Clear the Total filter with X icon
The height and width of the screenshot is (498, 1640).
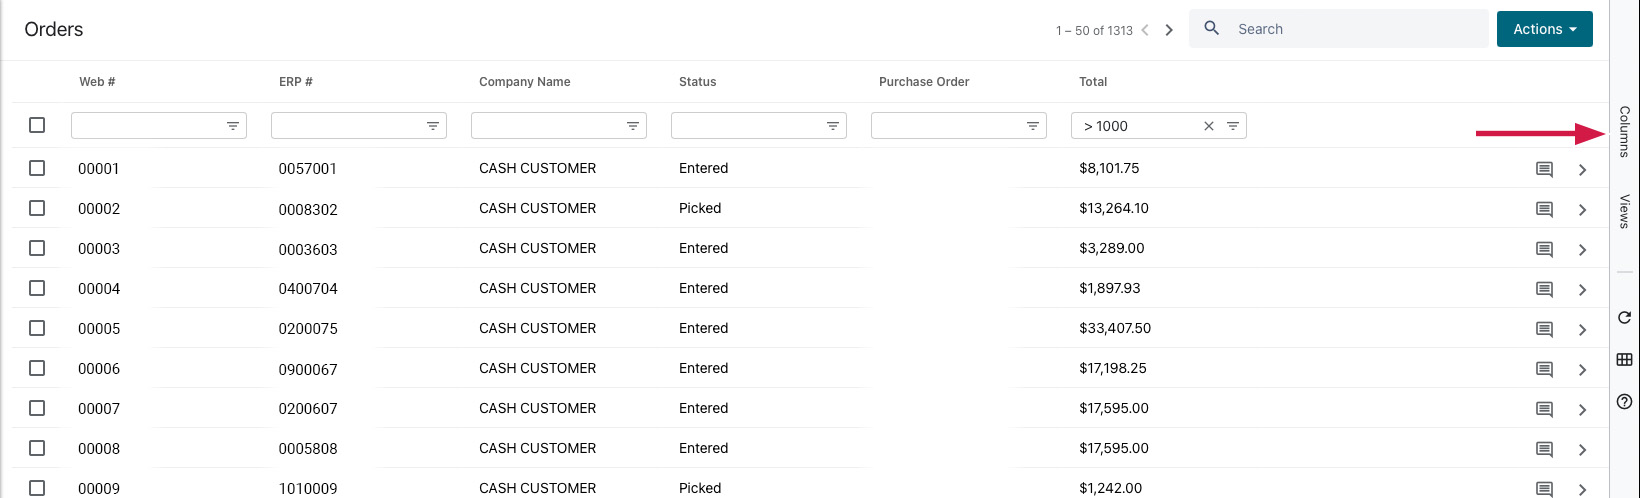click(1209, 126)
